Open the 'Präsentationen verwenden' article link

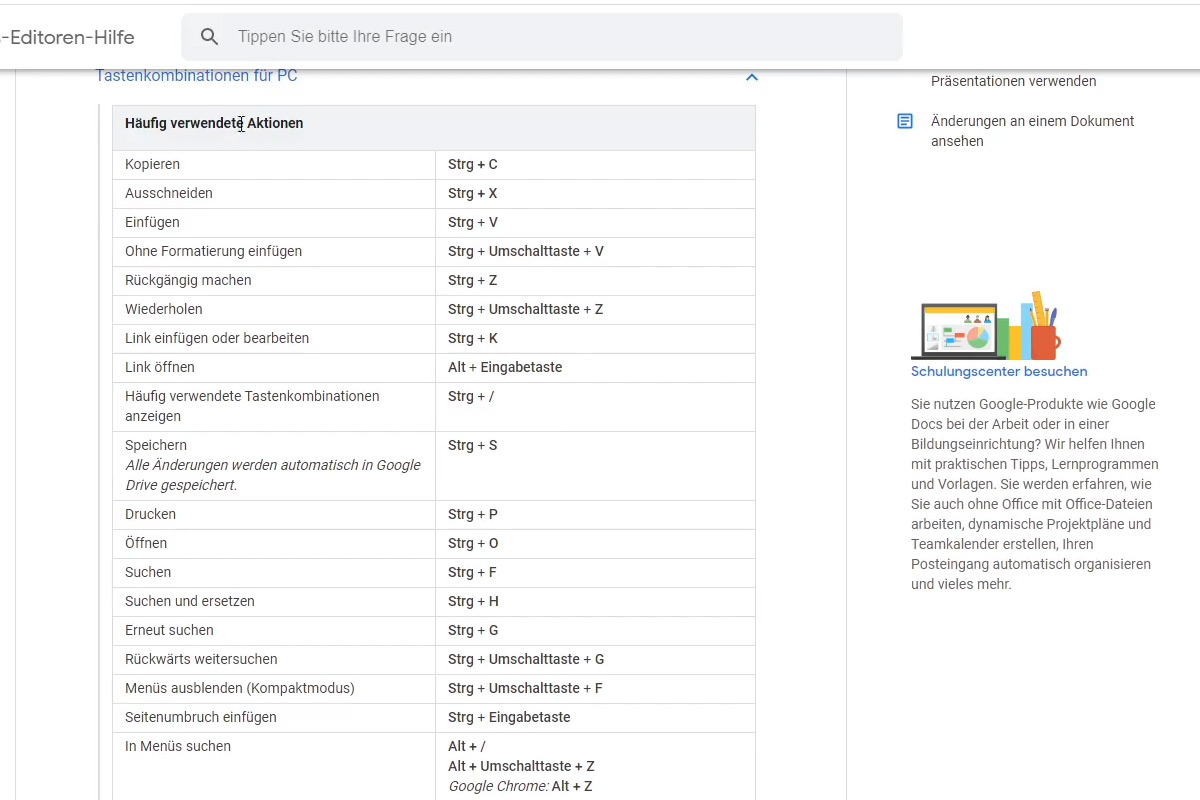[1013, 81]
